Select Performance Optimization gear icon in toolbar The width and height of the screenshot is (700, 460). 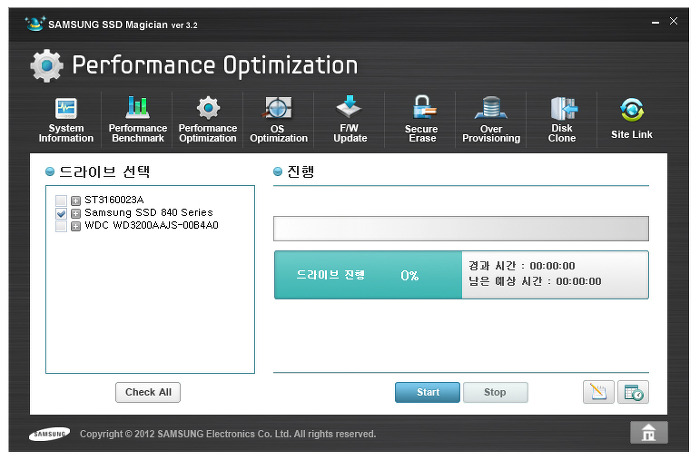point(208,108)
